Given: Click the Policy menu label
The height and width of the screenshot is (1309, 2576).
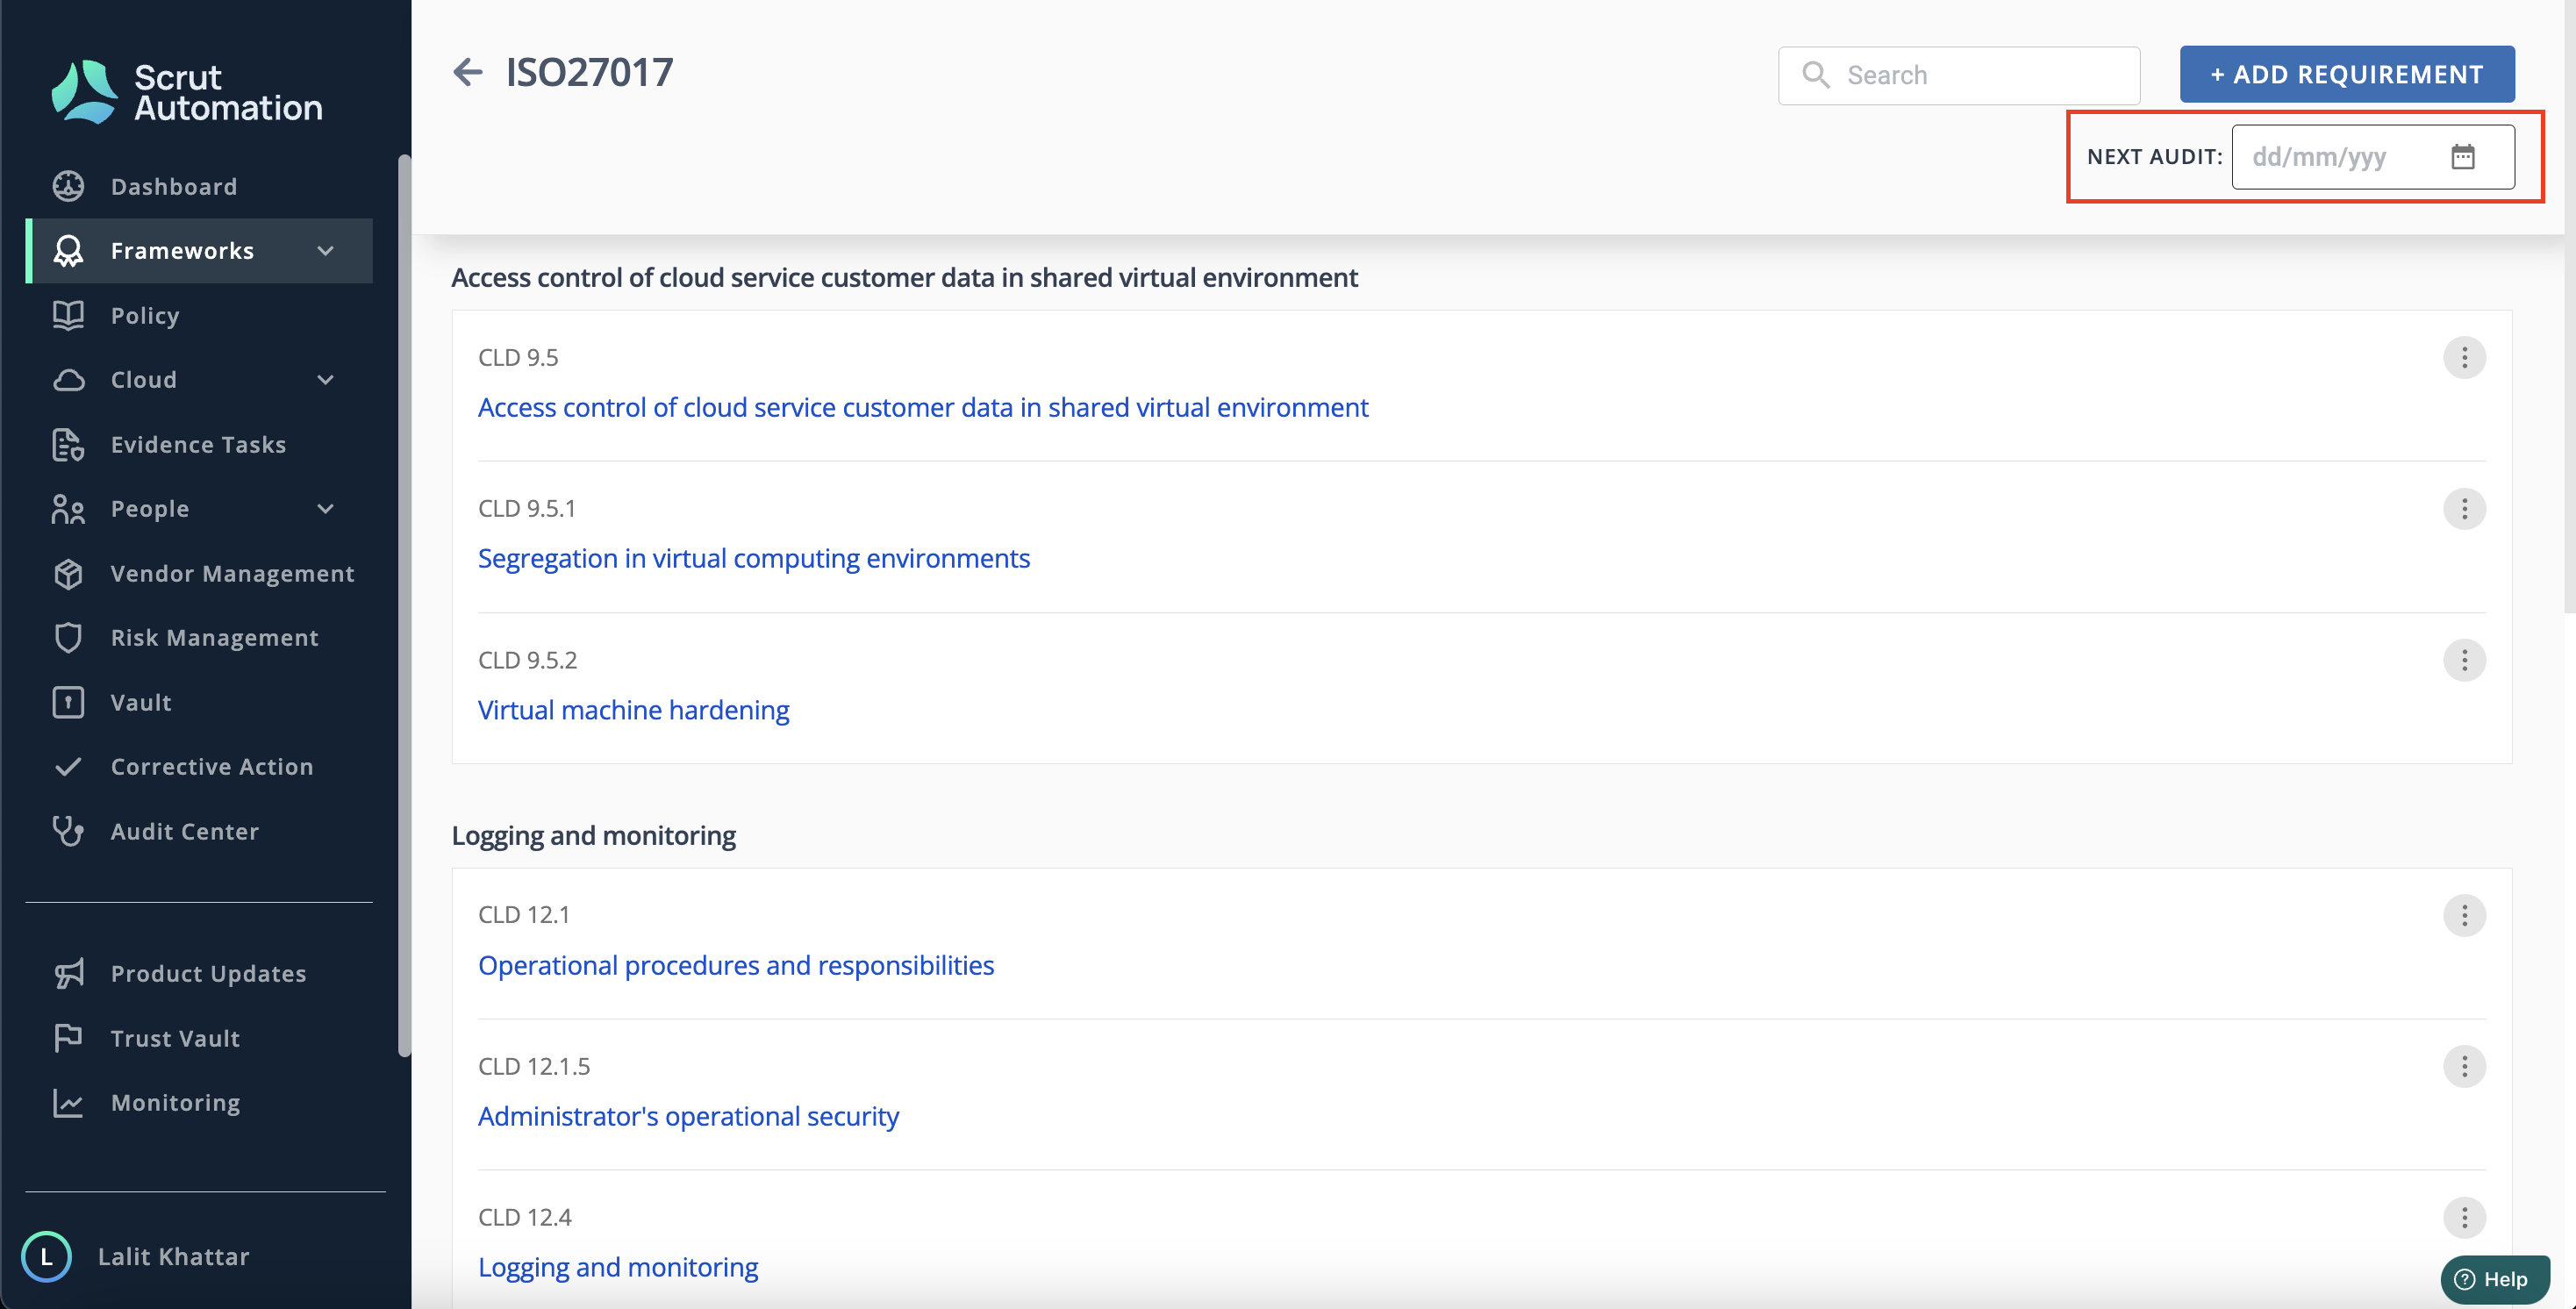Looking at the screenshot, I should point(145,316).
